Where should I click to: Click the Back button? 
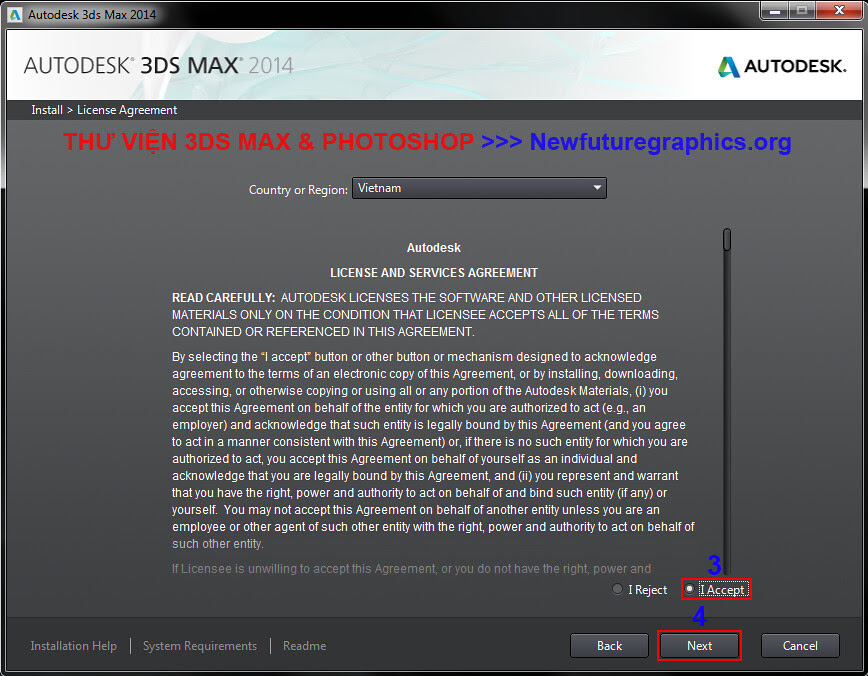tap(609, 646)
